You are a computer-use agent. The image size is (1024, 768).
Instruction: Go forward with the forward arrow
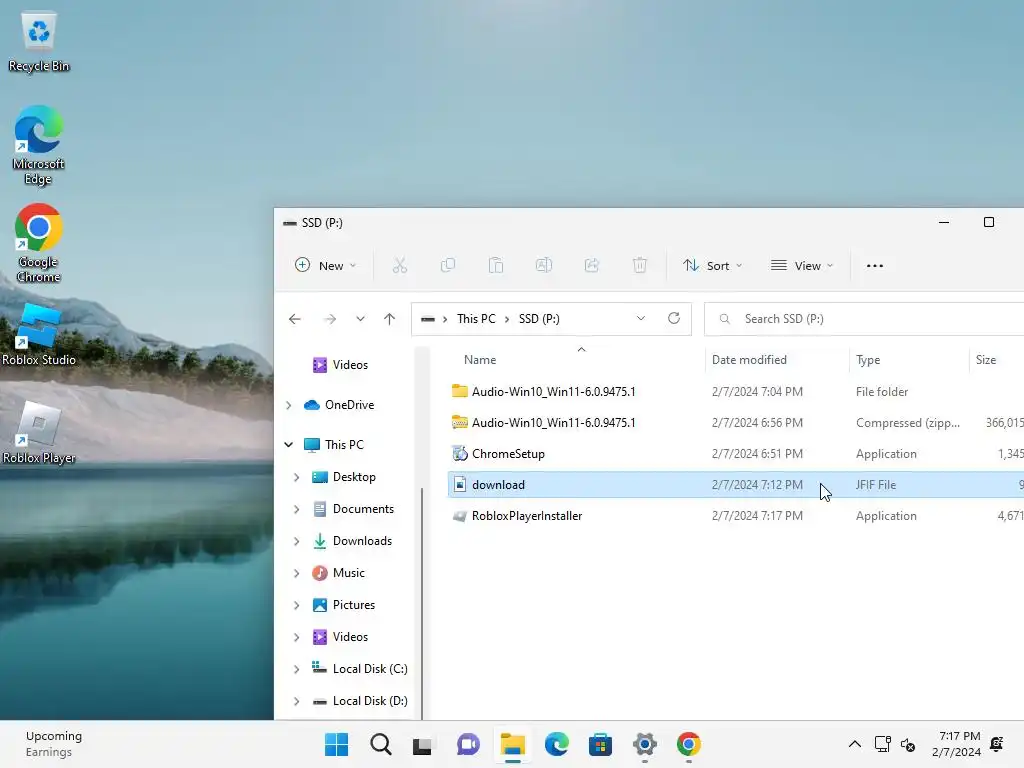(330, 319)
